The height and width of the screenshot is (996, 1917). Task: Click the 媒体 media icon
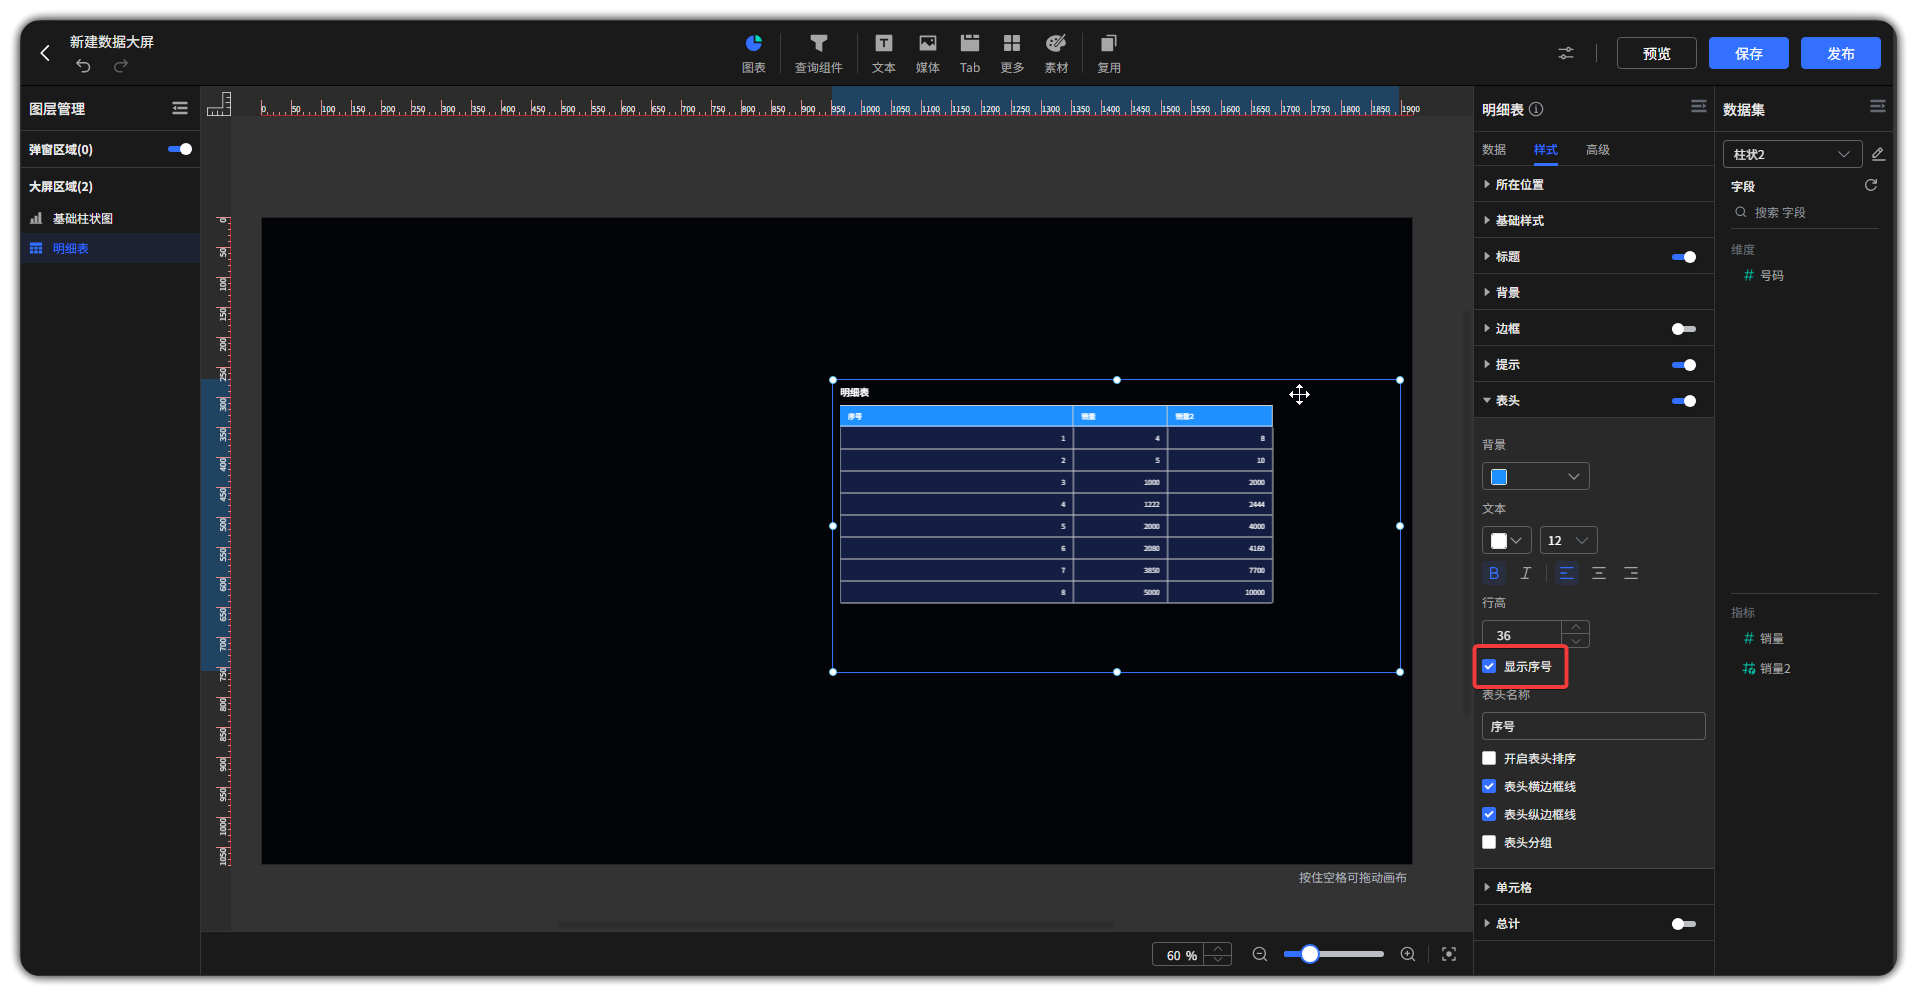(927, 44)
